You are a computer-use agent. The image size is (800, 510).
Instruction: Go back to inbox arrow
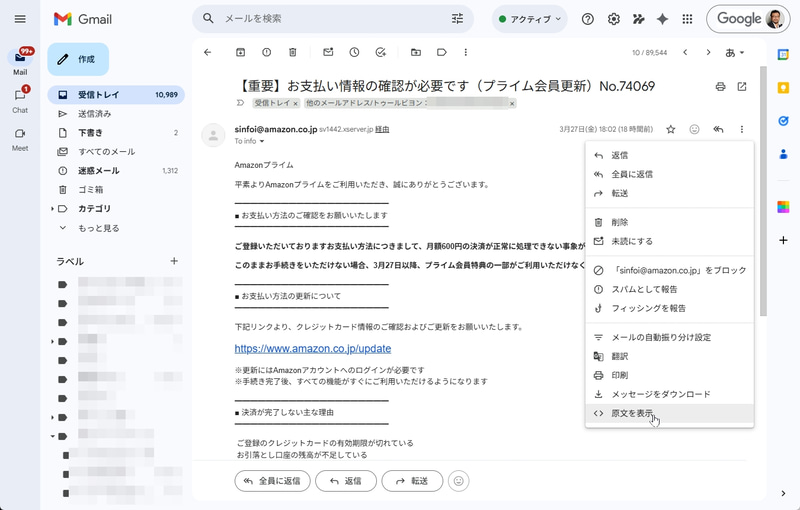pyautogui.click(x=207, y=52)
